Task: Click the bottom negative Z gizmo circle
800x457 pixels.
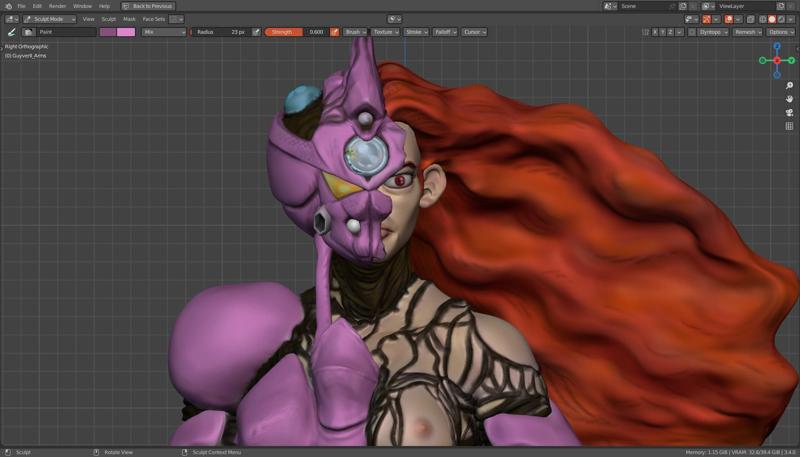Action: pyautogui.click(x=777, y=74)
